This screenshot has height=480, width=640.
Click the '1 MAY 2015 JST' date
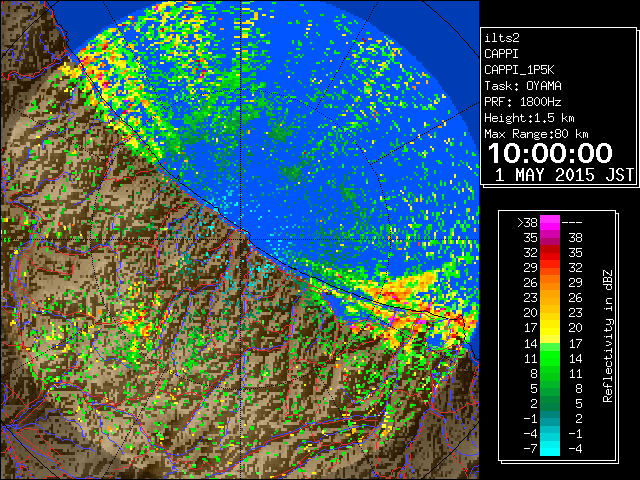coord(564,175)
